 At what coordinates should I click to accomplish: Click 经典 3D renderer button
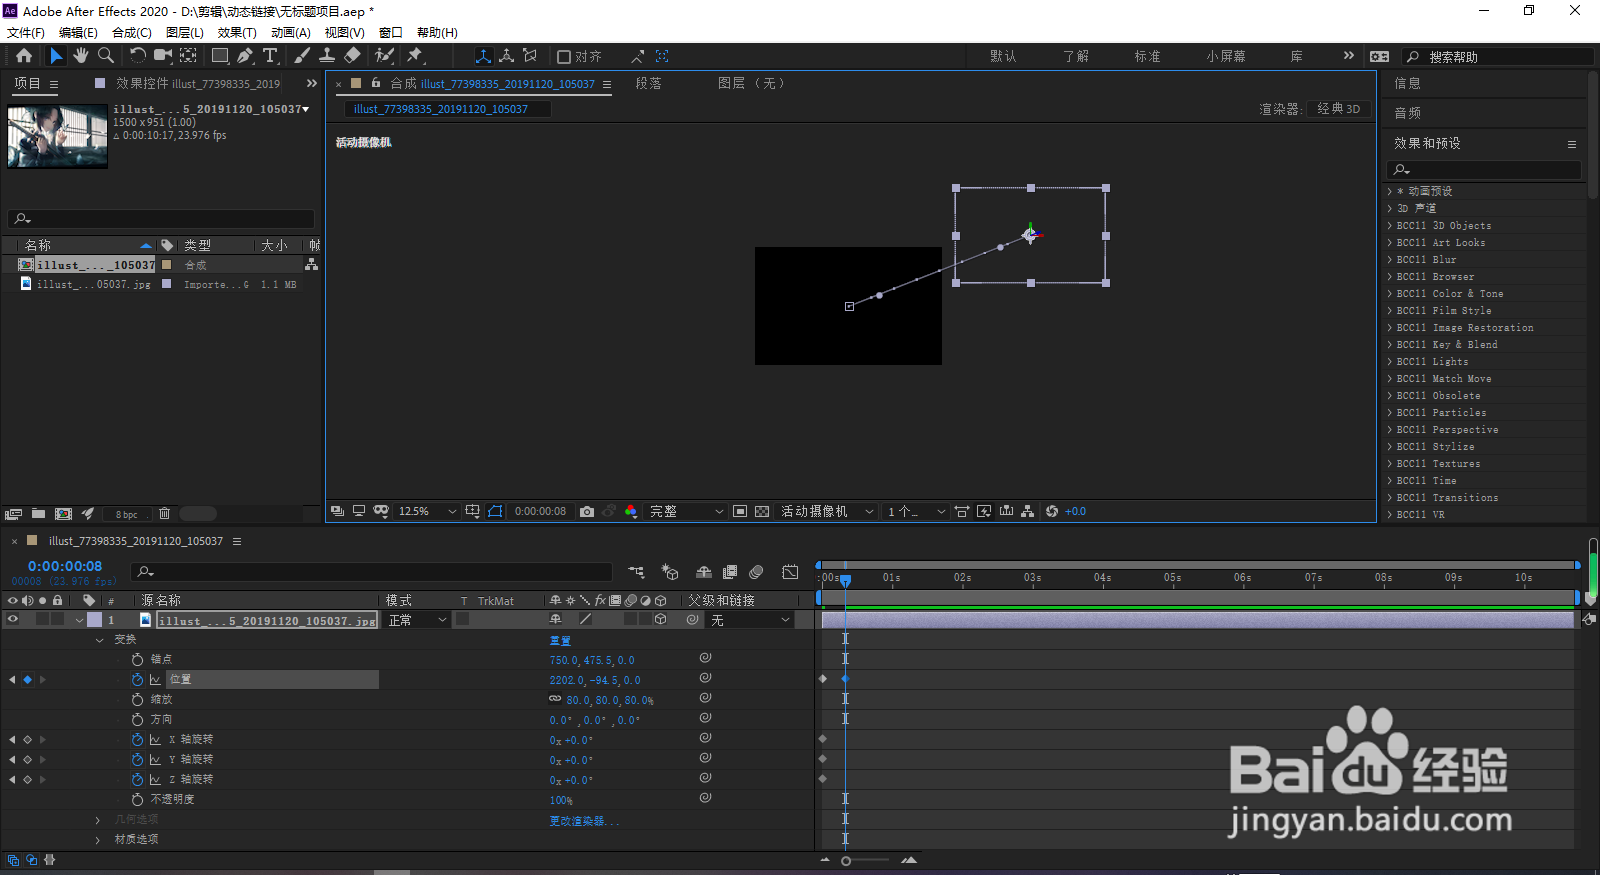[1339, 109]
